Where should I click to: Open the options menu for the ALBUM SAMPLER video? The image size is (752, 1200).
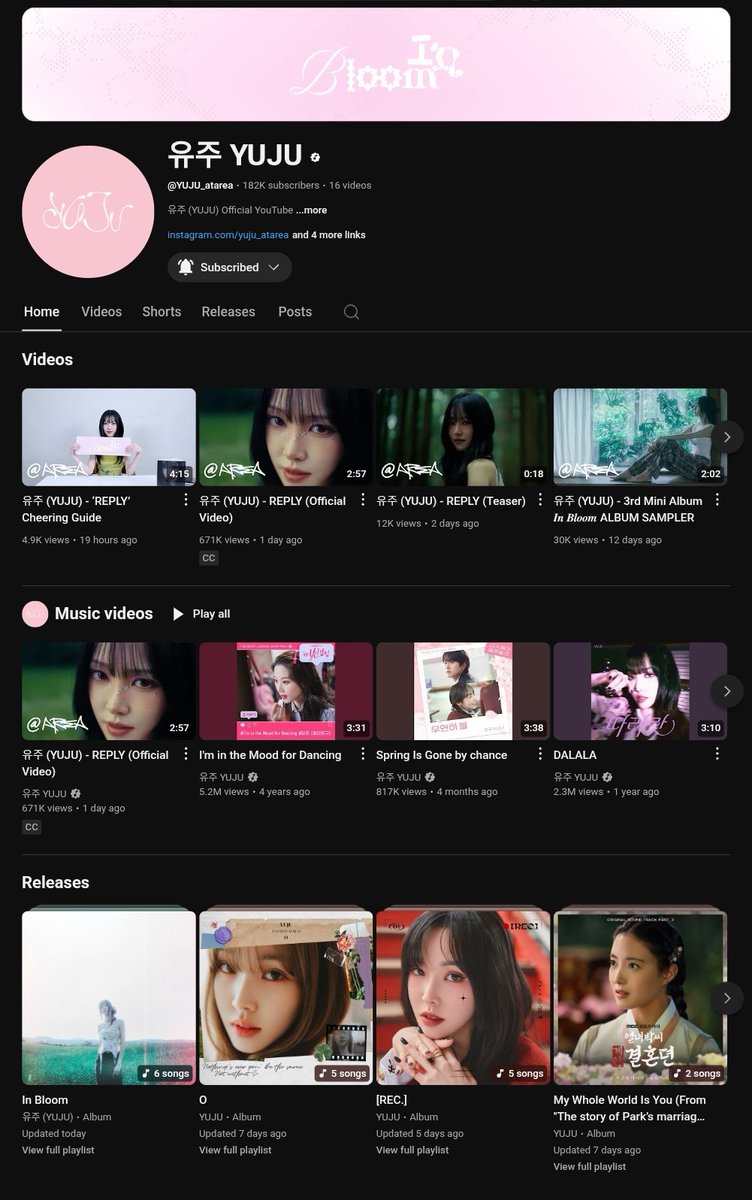click(x=717, y=500)
